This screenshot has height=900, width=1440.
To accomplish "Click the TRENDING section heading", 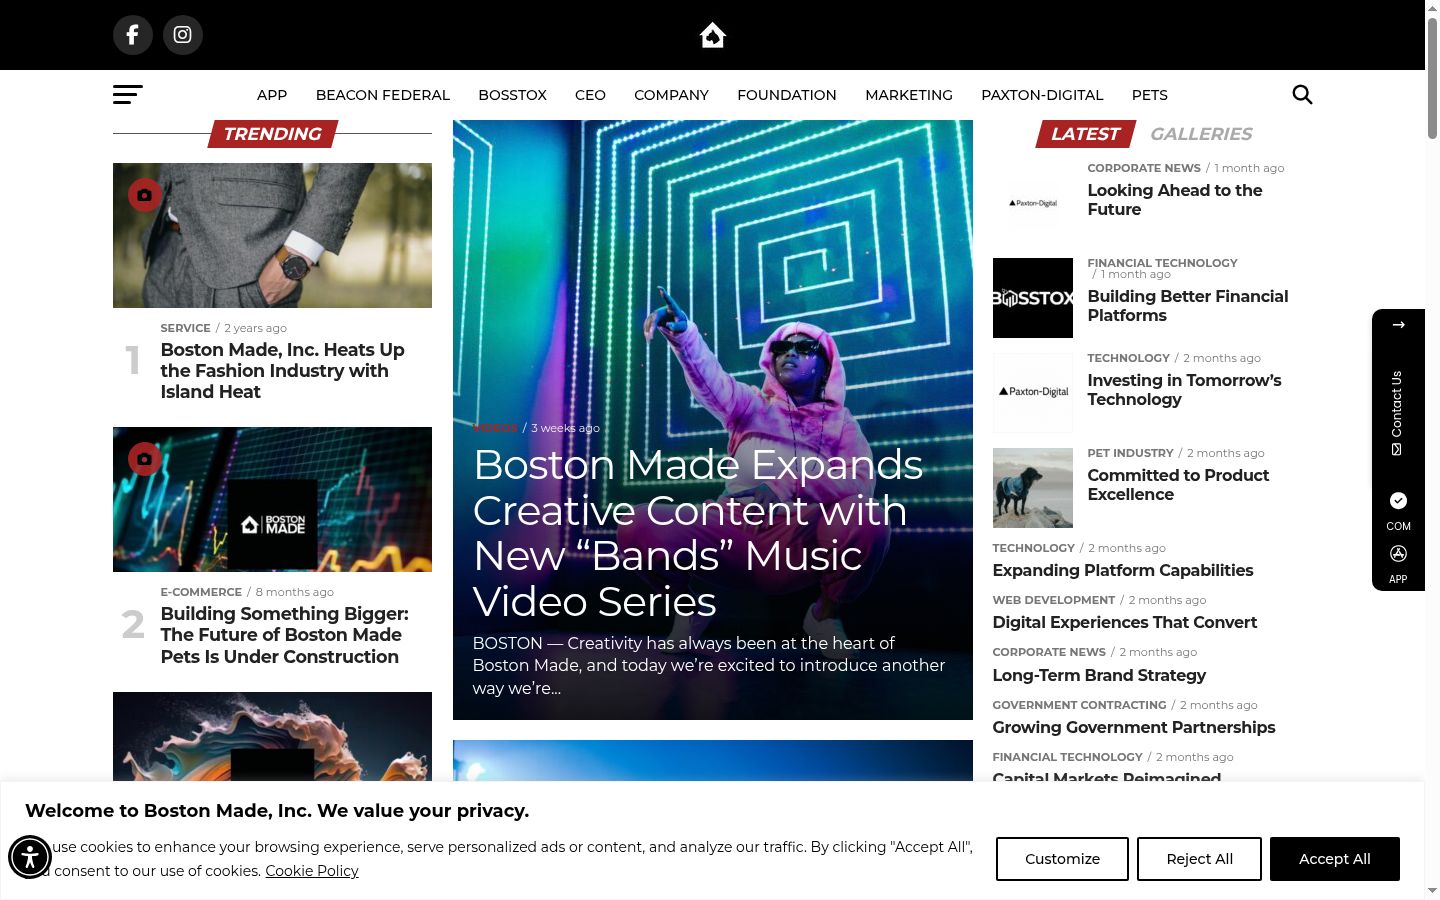I will (x=272, y=134).
